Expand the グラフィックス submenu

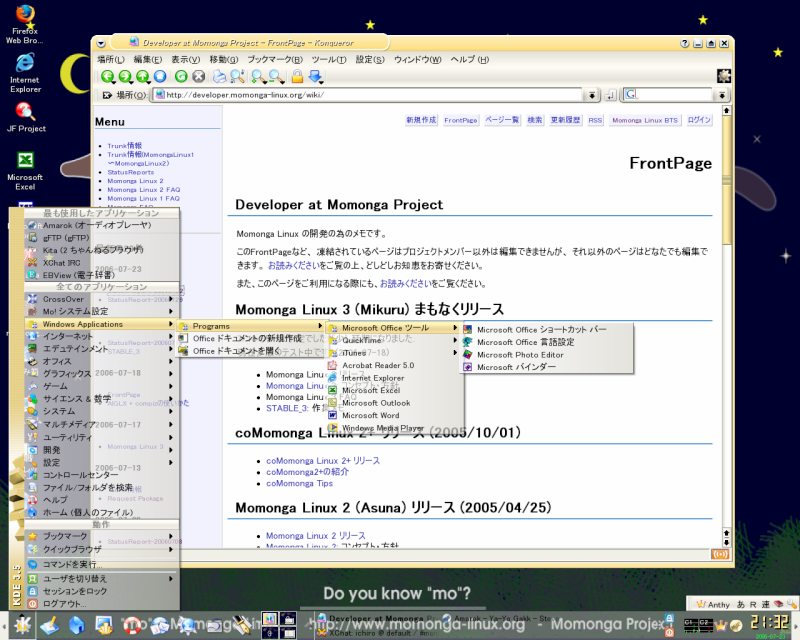[102, 374]
